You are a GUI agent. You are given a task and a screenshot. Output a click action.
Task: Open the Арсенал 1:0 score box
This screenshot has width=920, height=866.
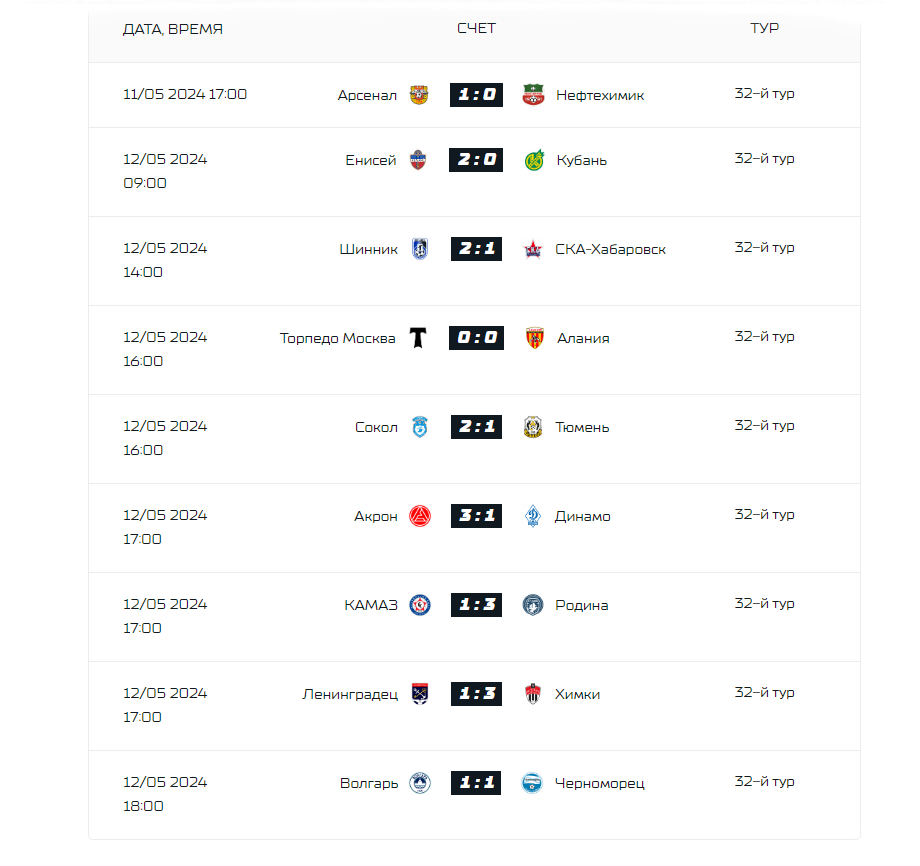(476, 94)
